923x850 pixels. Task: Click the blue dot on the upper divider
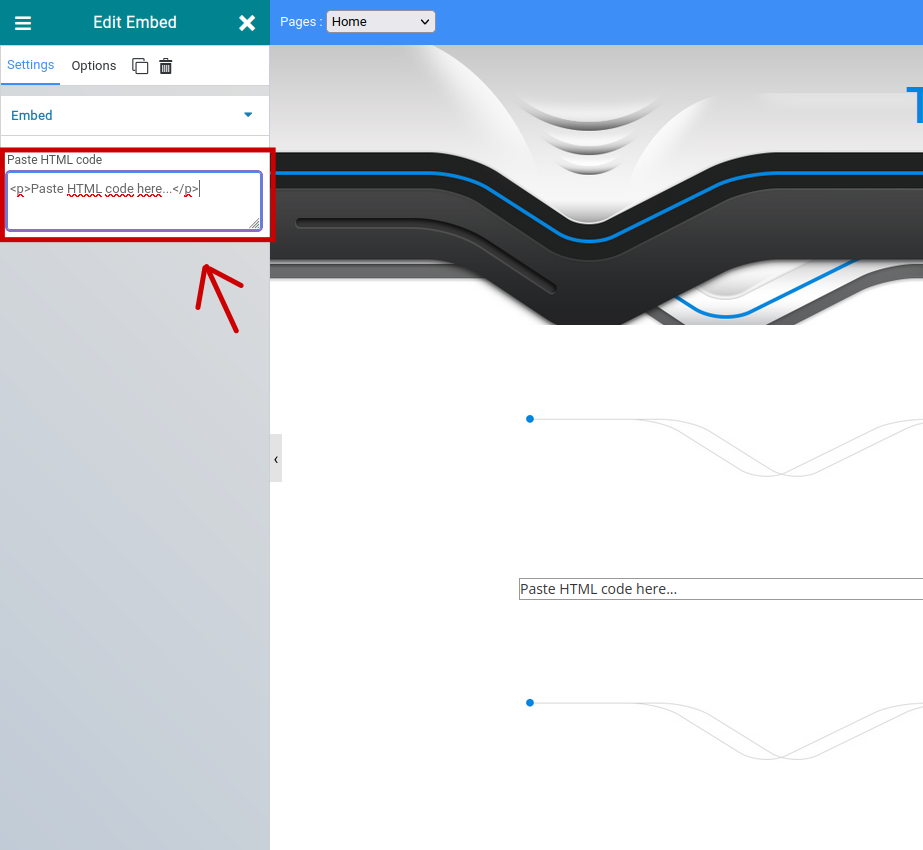[530, 419]
